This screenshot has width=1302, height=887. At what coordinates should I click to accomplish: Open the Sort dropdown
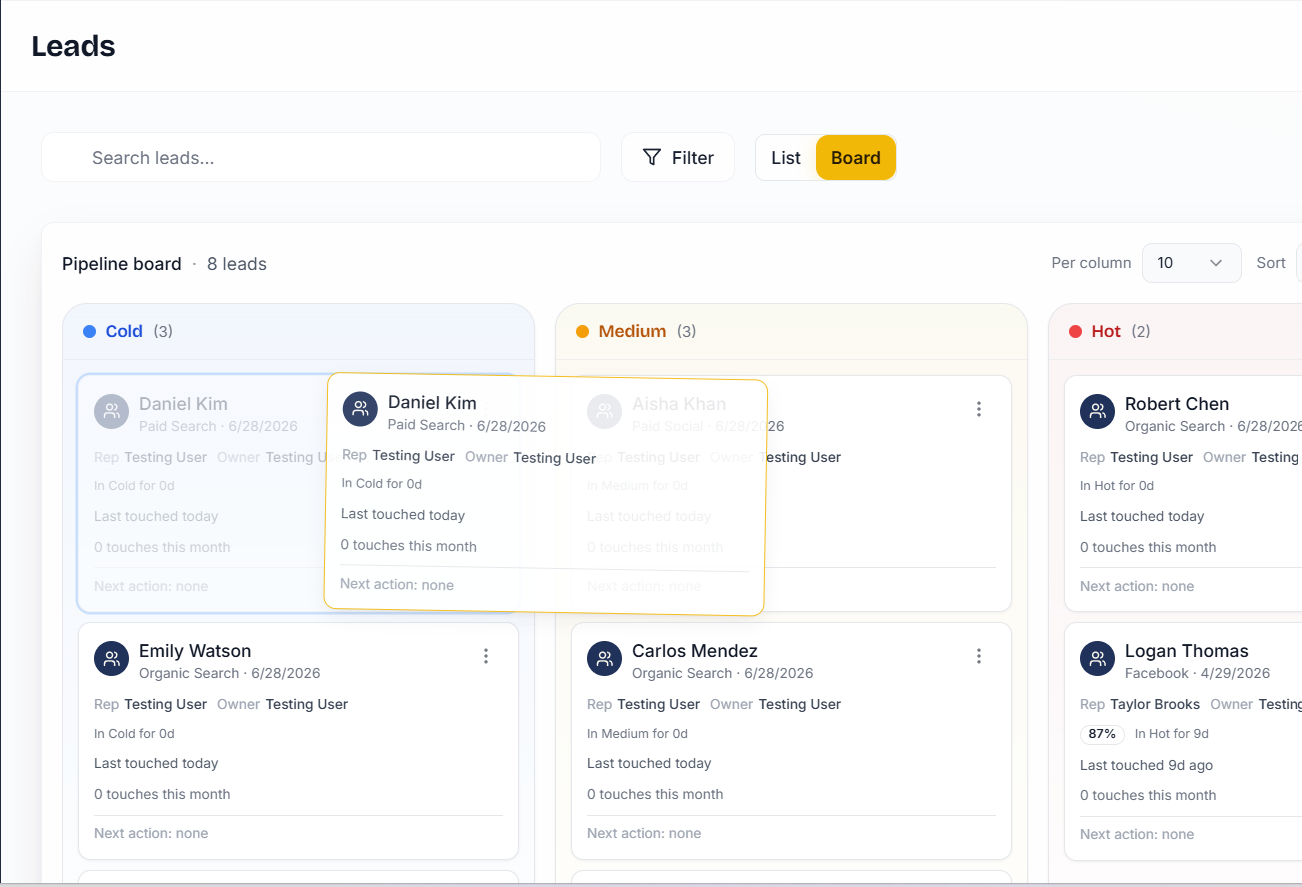[x=1299, y=263]
